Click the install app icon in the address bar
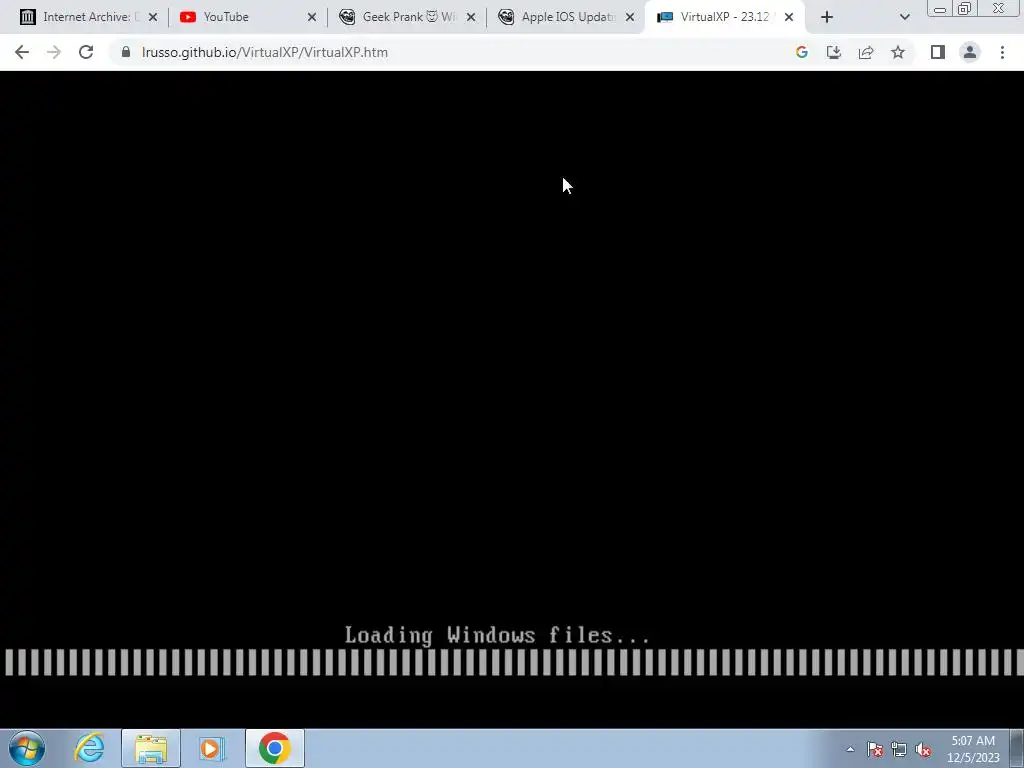The width and height of the screenshot is (1024, 768). [x=834, y=52]
